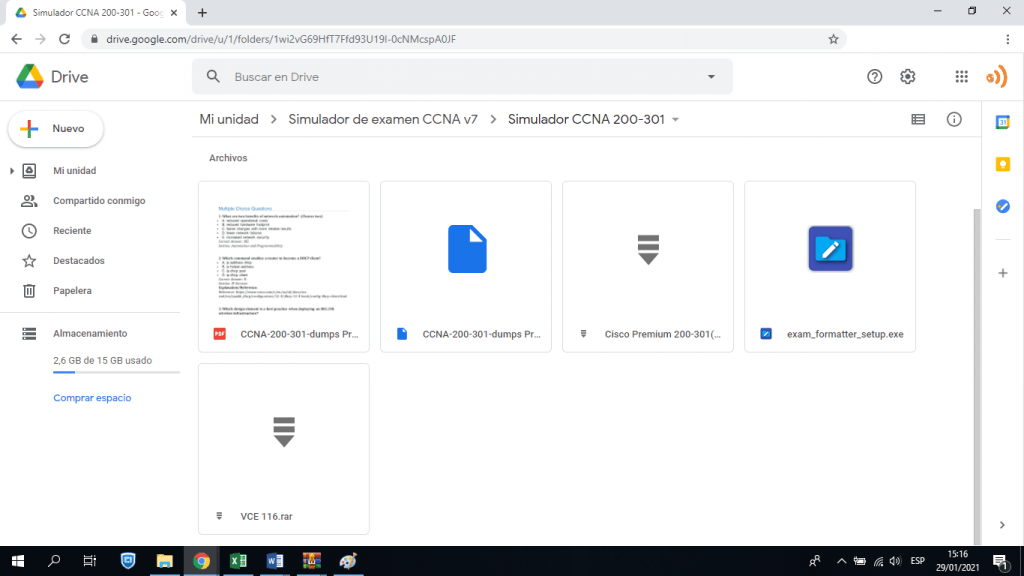Open Windows Start menu
Viewport: 1024px width, 576px height.
[x=18, y=561]
